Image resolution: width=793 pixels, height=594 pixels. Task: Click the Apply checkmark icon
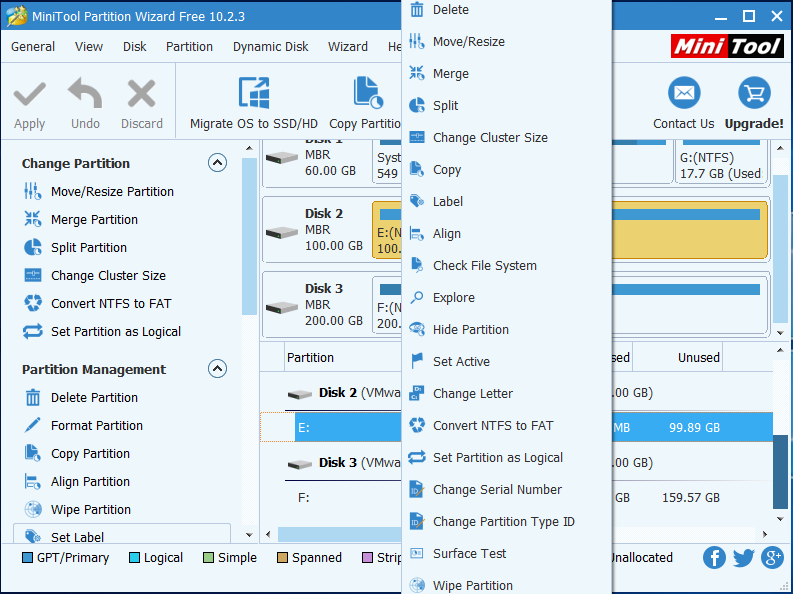point(29,94)
